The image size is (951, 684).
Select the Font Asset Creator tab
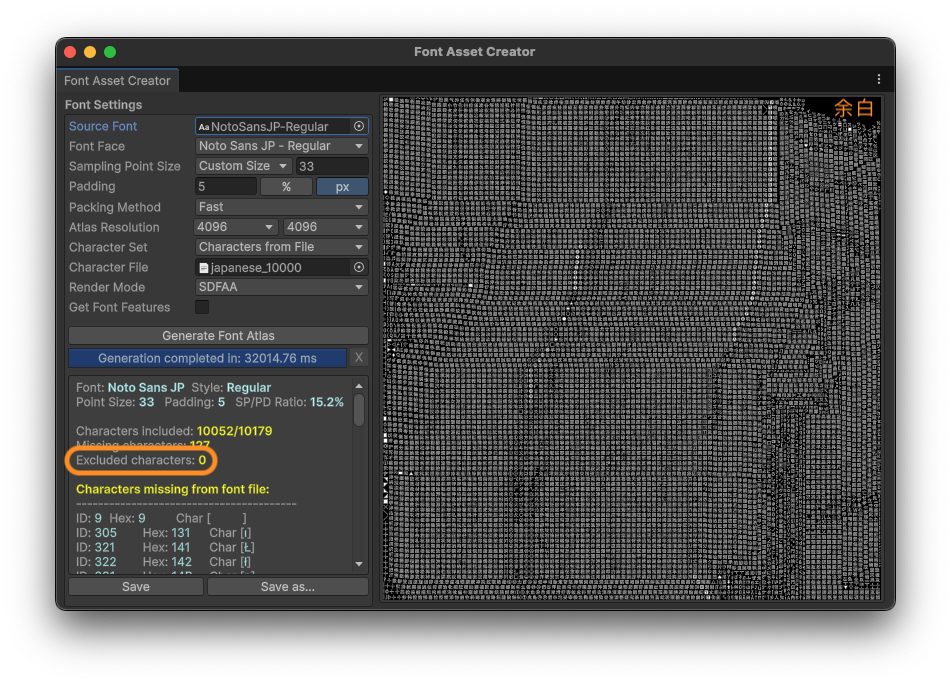point(117,81)
